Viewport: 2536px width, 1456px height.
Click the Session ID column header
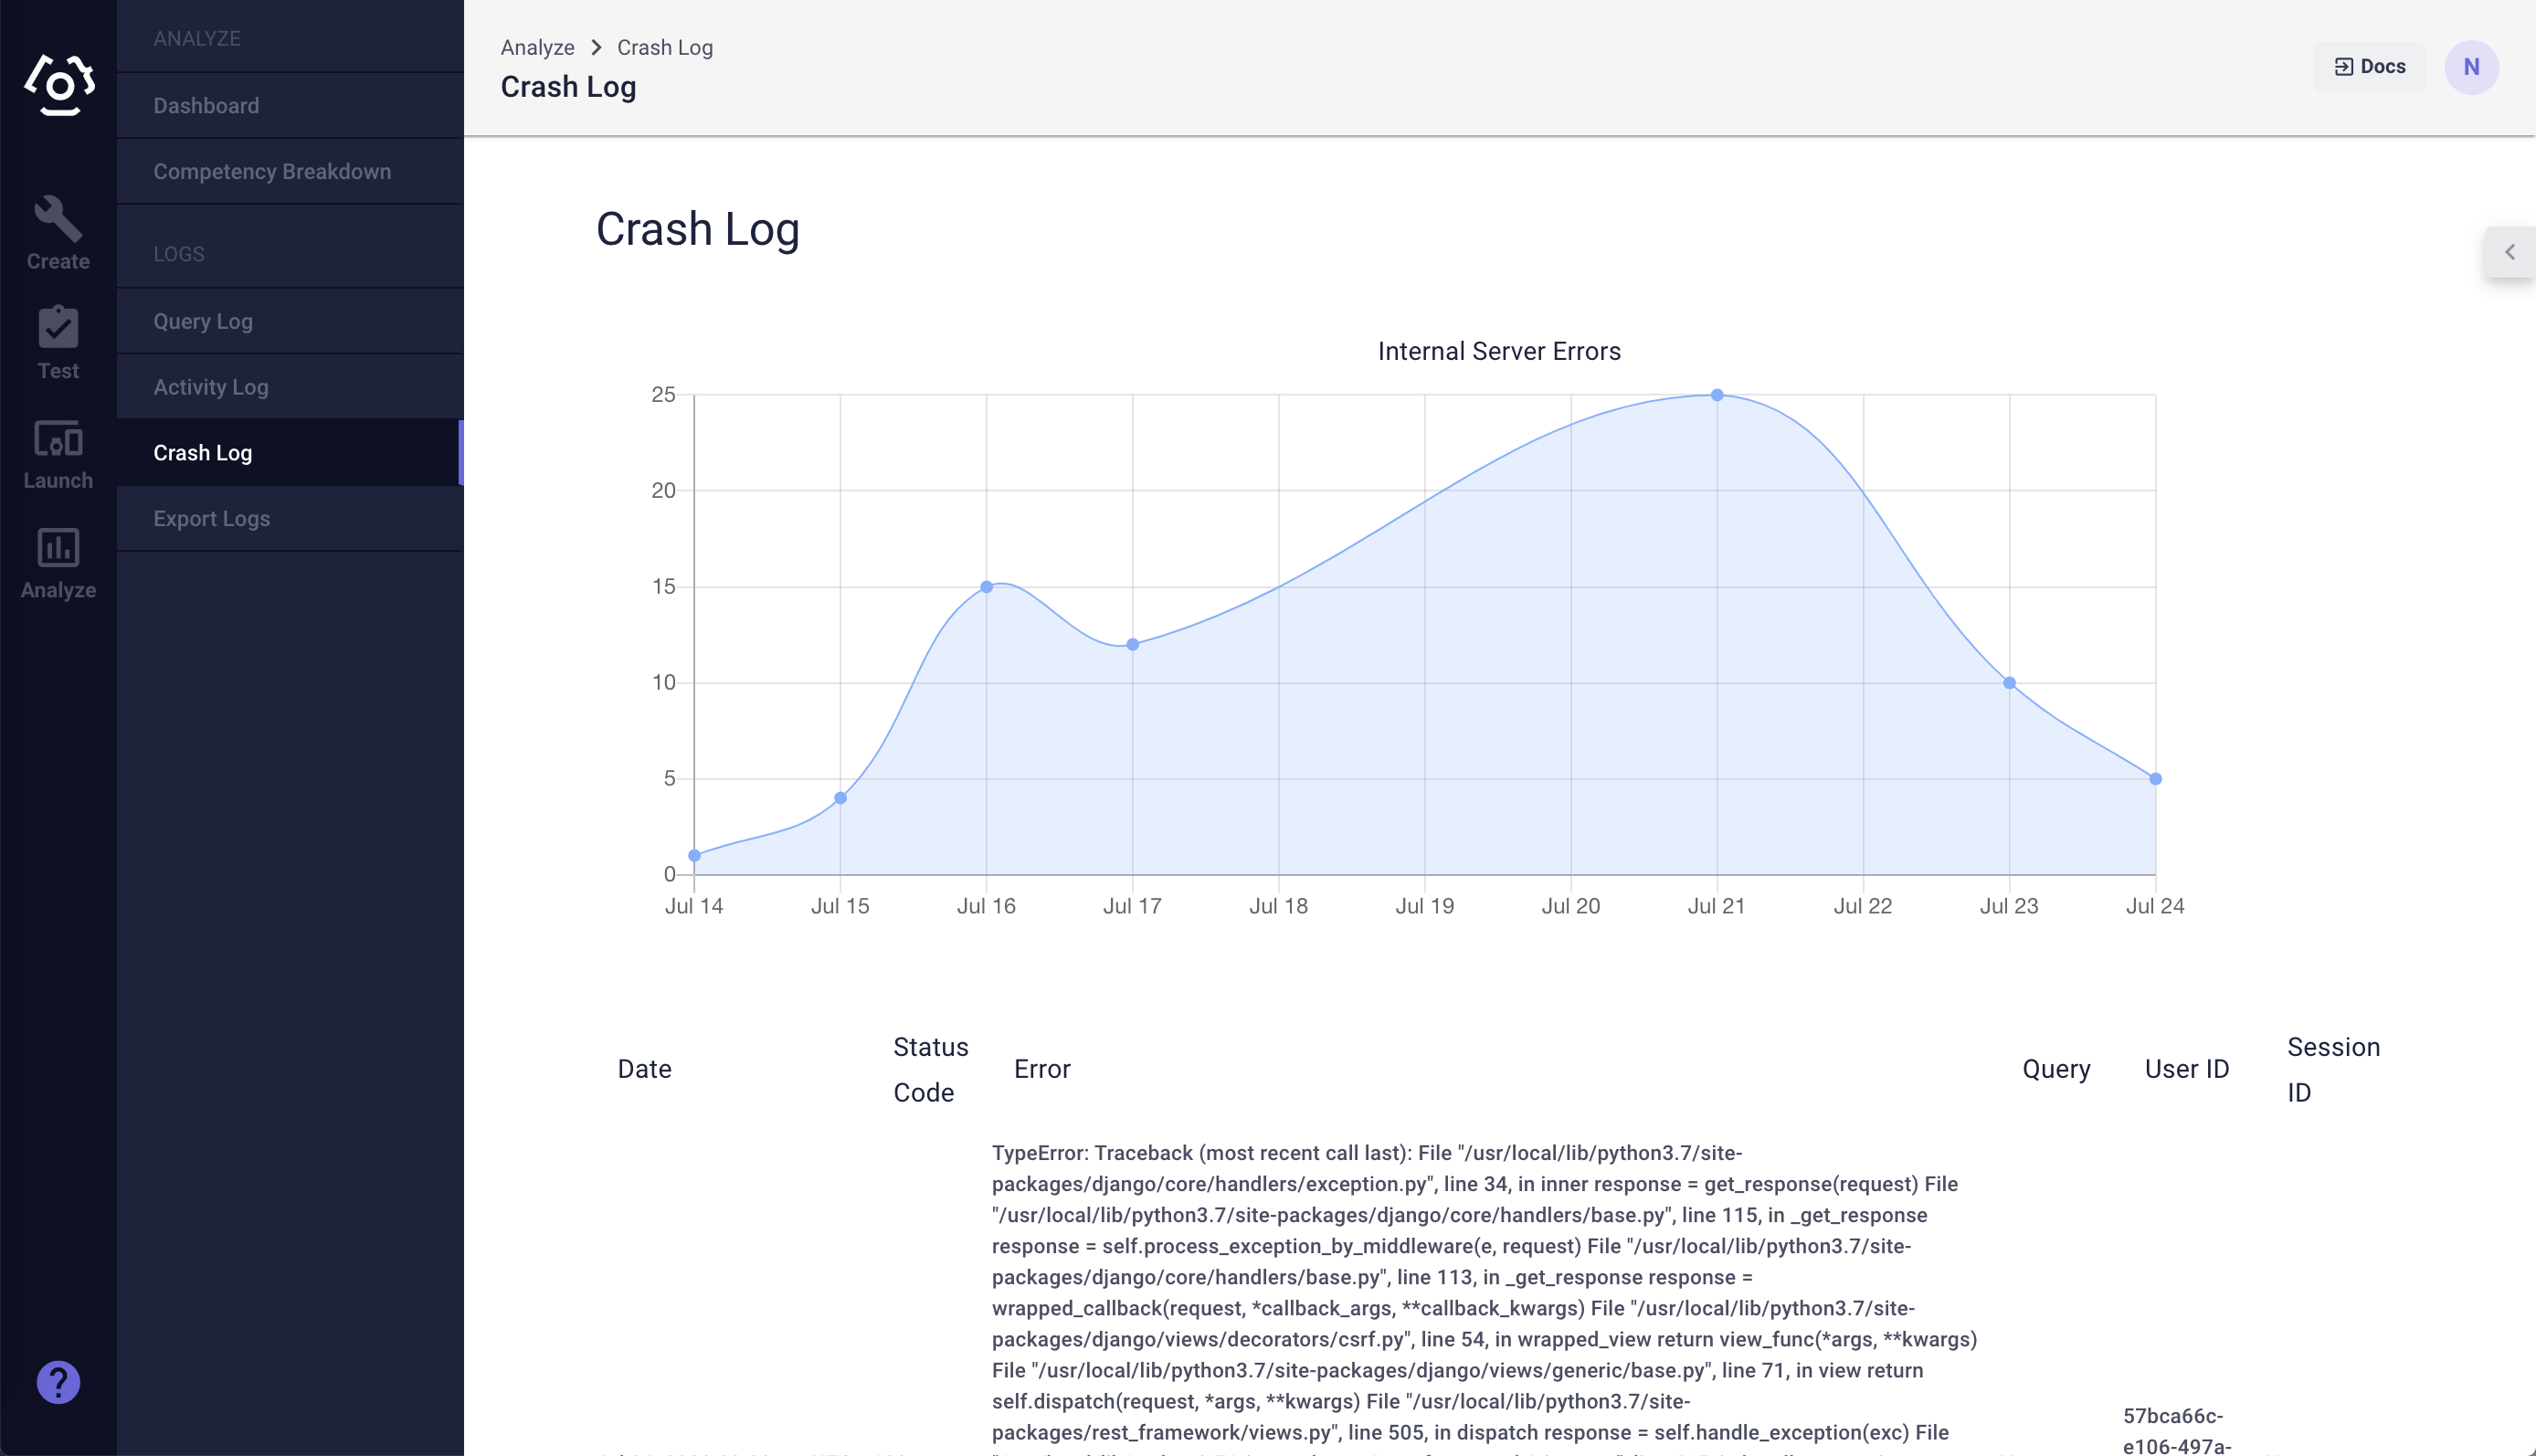pos(2334,1070)
